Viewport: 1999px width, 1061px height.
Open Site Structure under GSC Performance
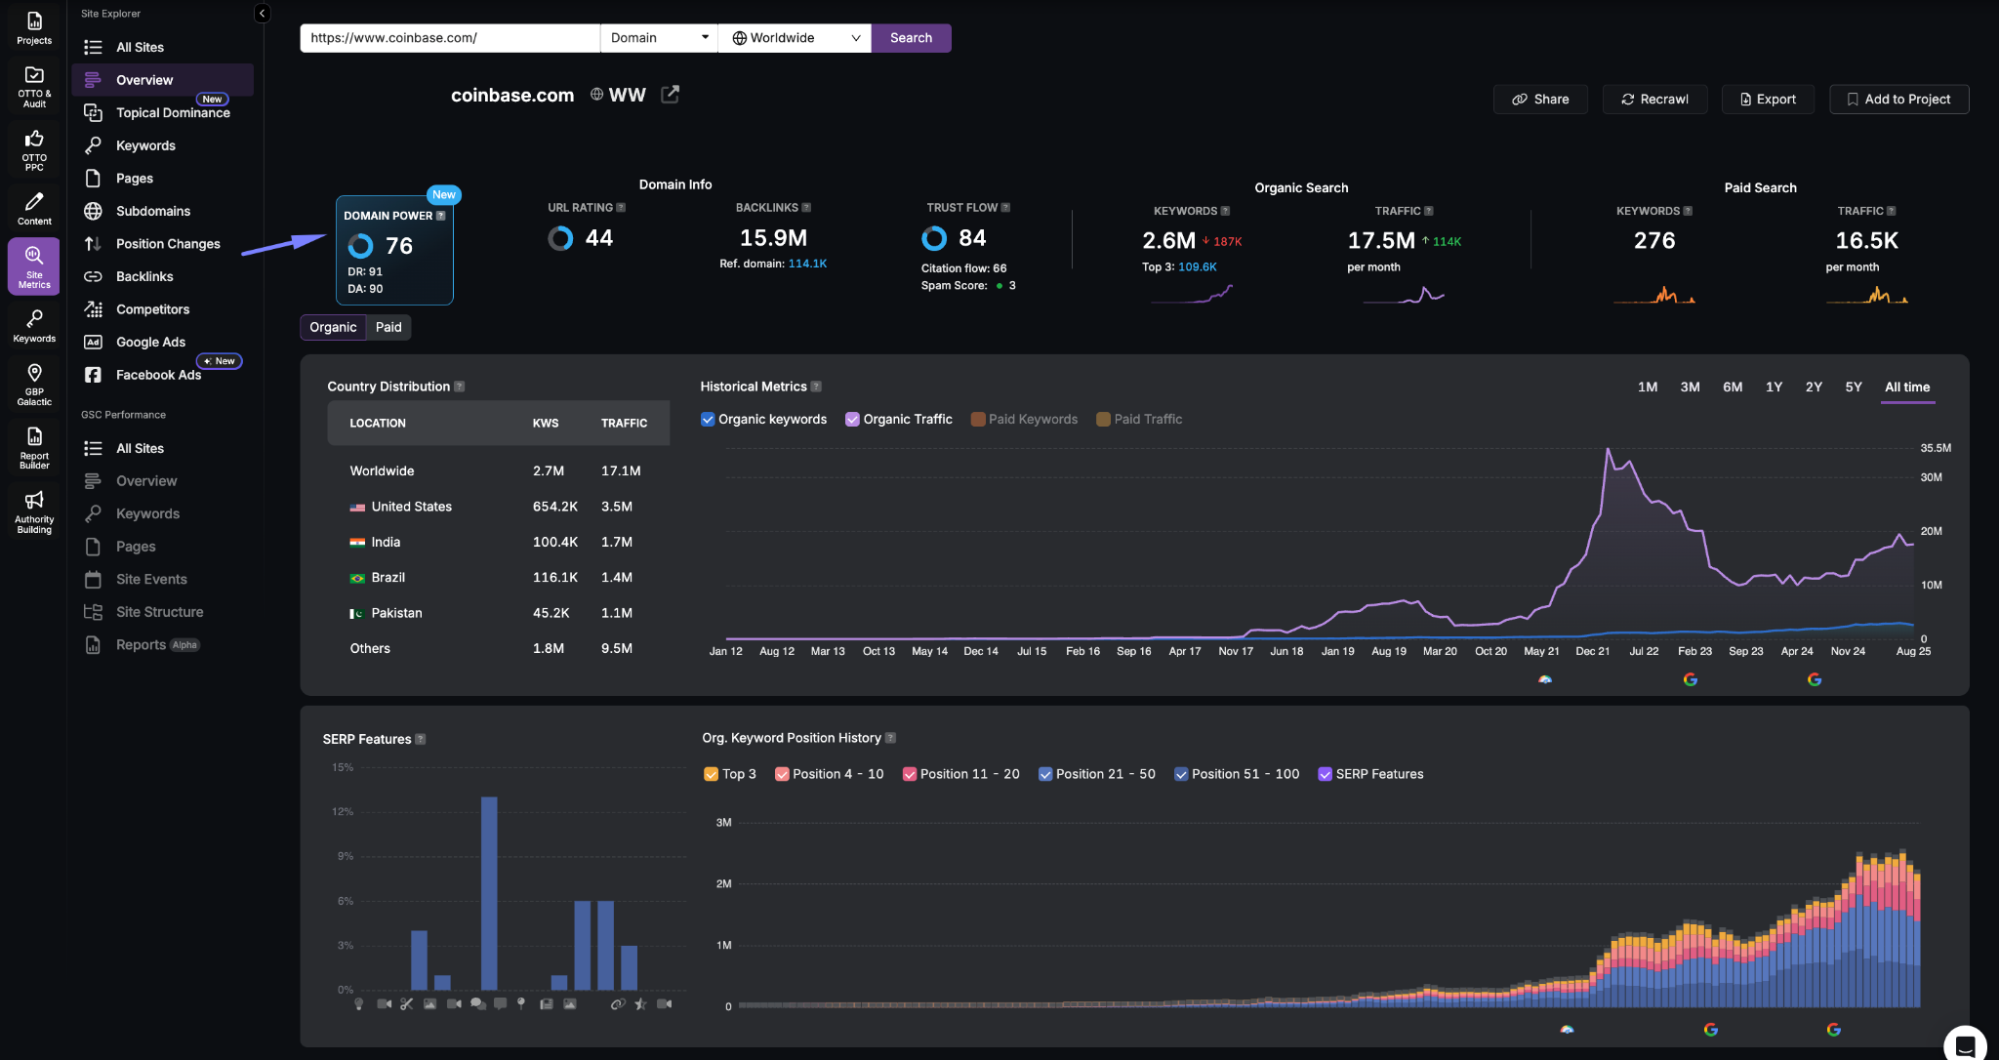pos(162,612)
